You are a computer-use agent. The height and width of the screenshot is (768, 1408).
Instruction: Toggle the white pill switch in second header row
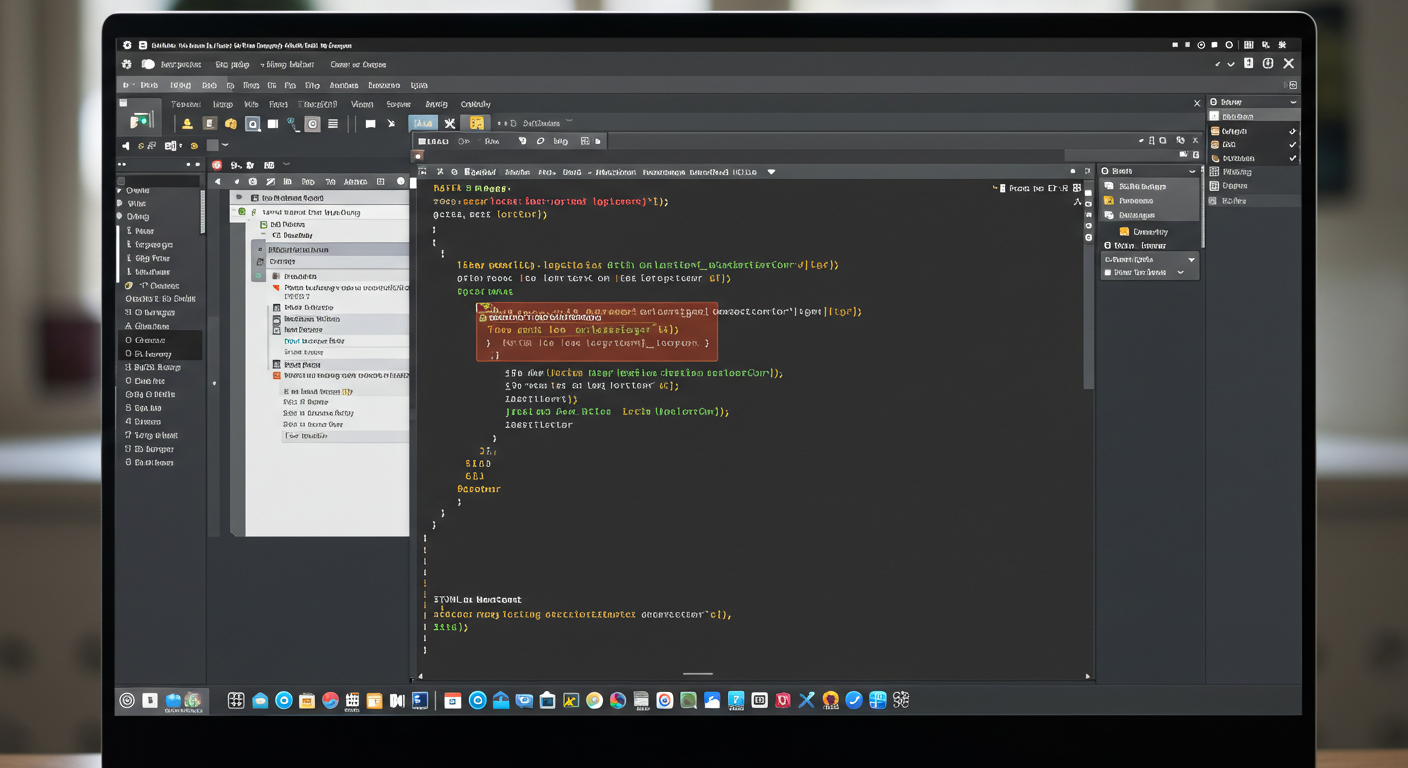coord(148,64)
